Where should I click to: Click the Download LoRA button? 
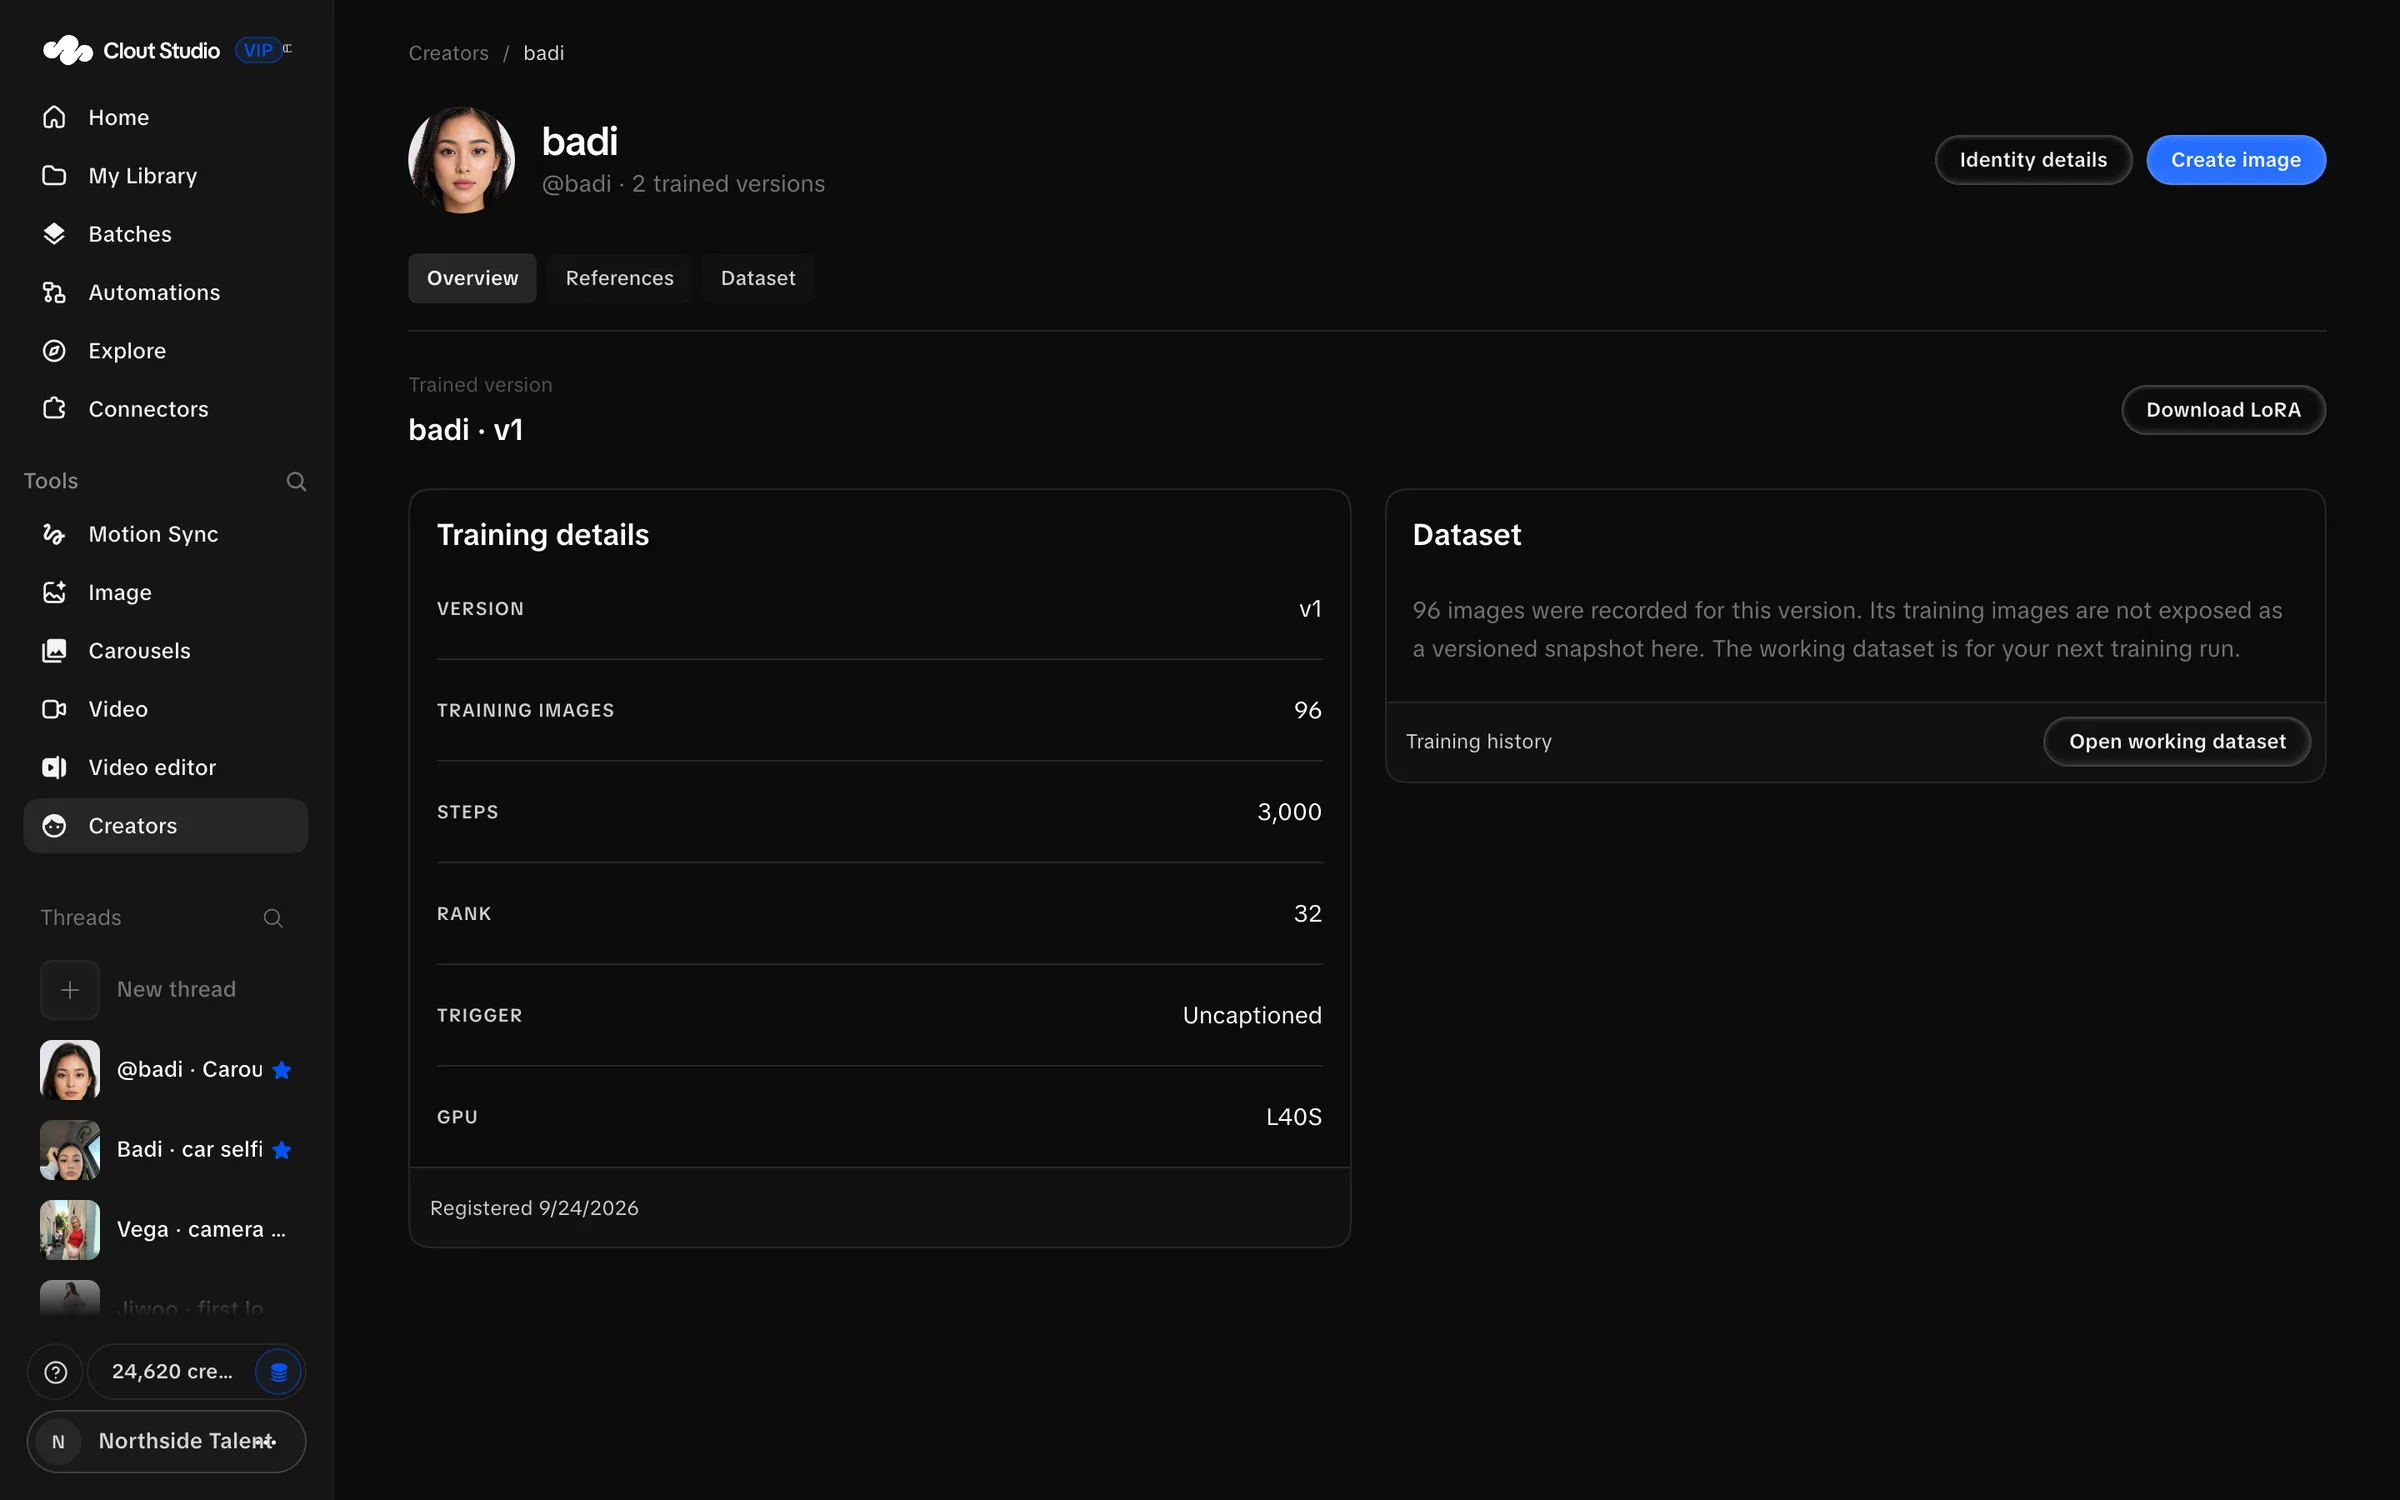coord(2223,410)
